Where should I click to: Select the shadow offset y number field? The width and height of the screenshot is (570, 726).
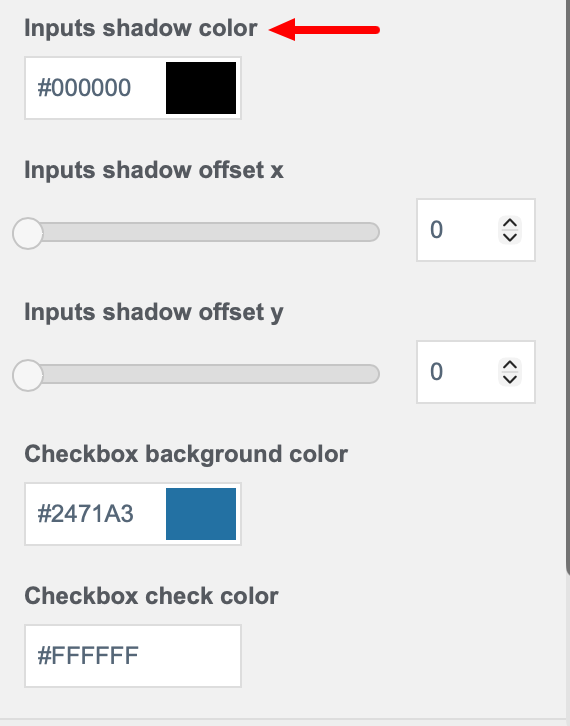click(476, 372)
